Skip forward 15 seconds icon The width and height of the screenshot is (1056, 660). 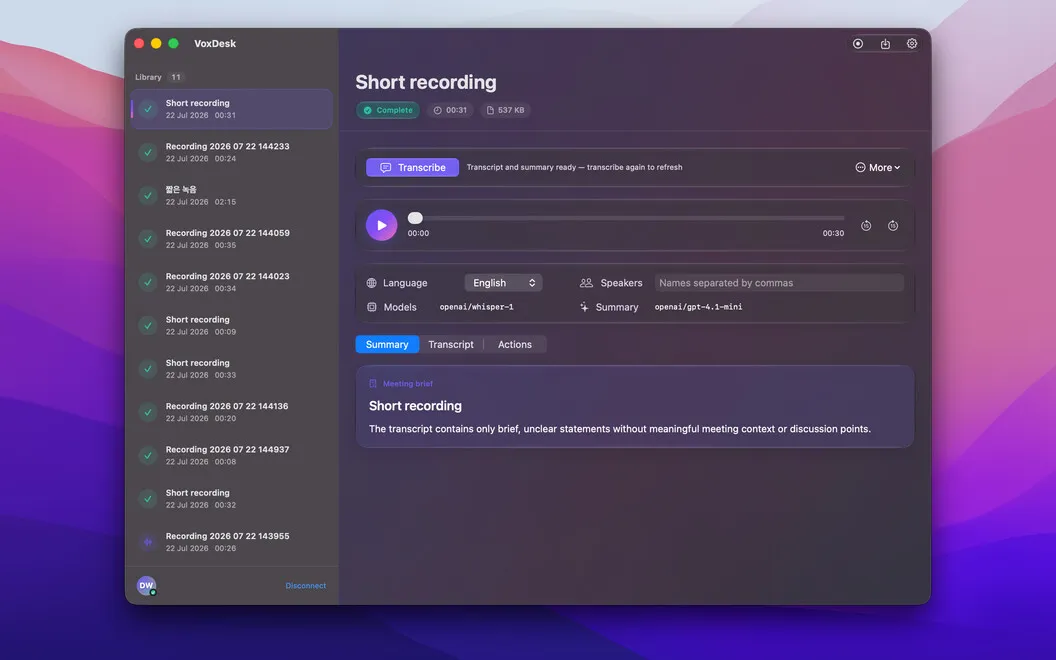[892, 226]
